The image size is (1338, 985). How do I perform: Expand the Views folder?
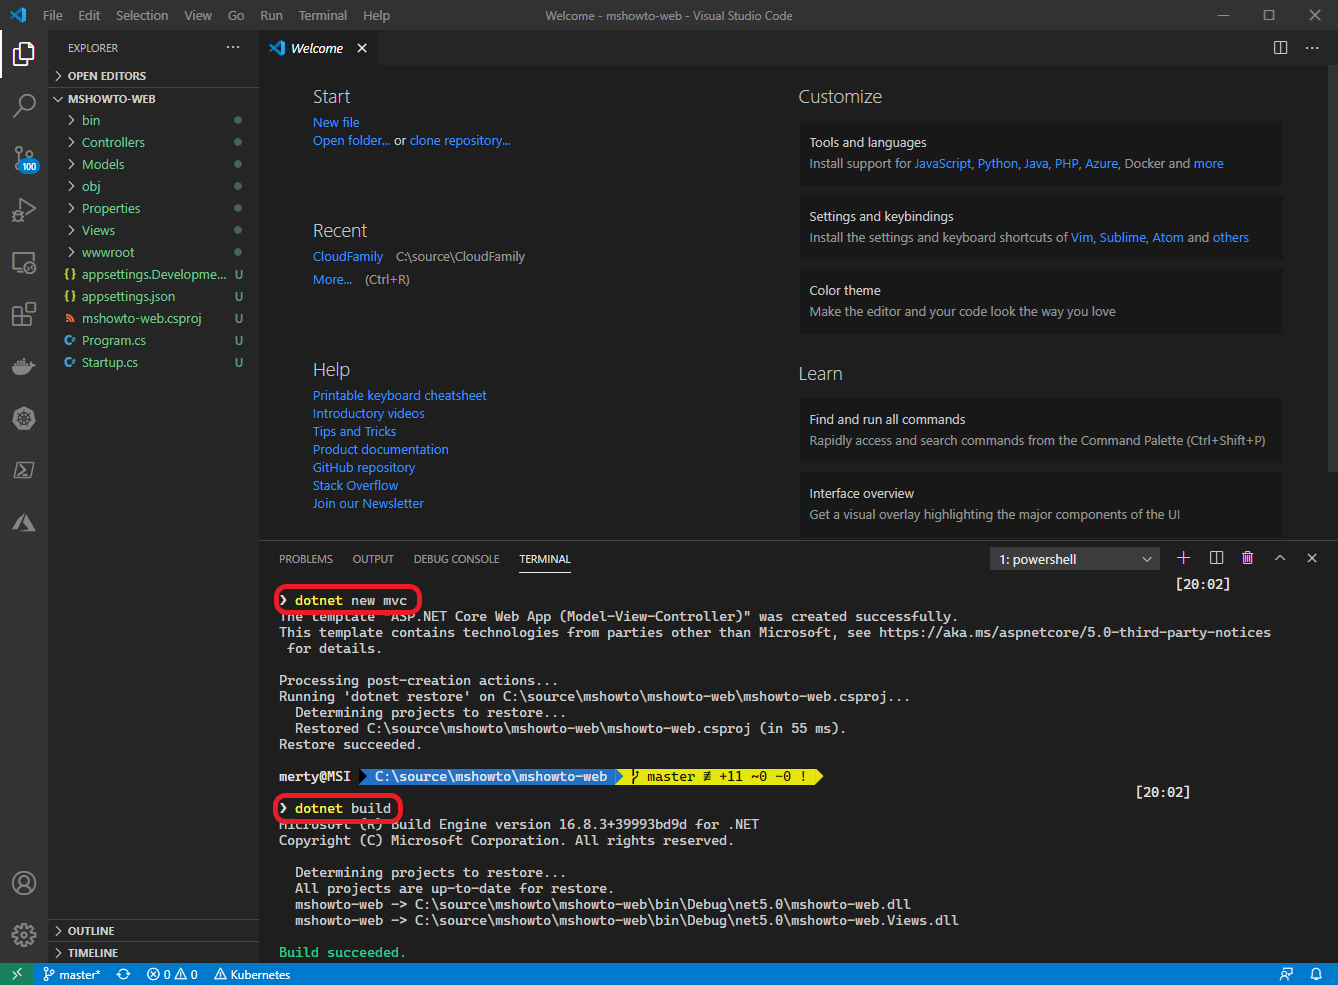(153, 230)
